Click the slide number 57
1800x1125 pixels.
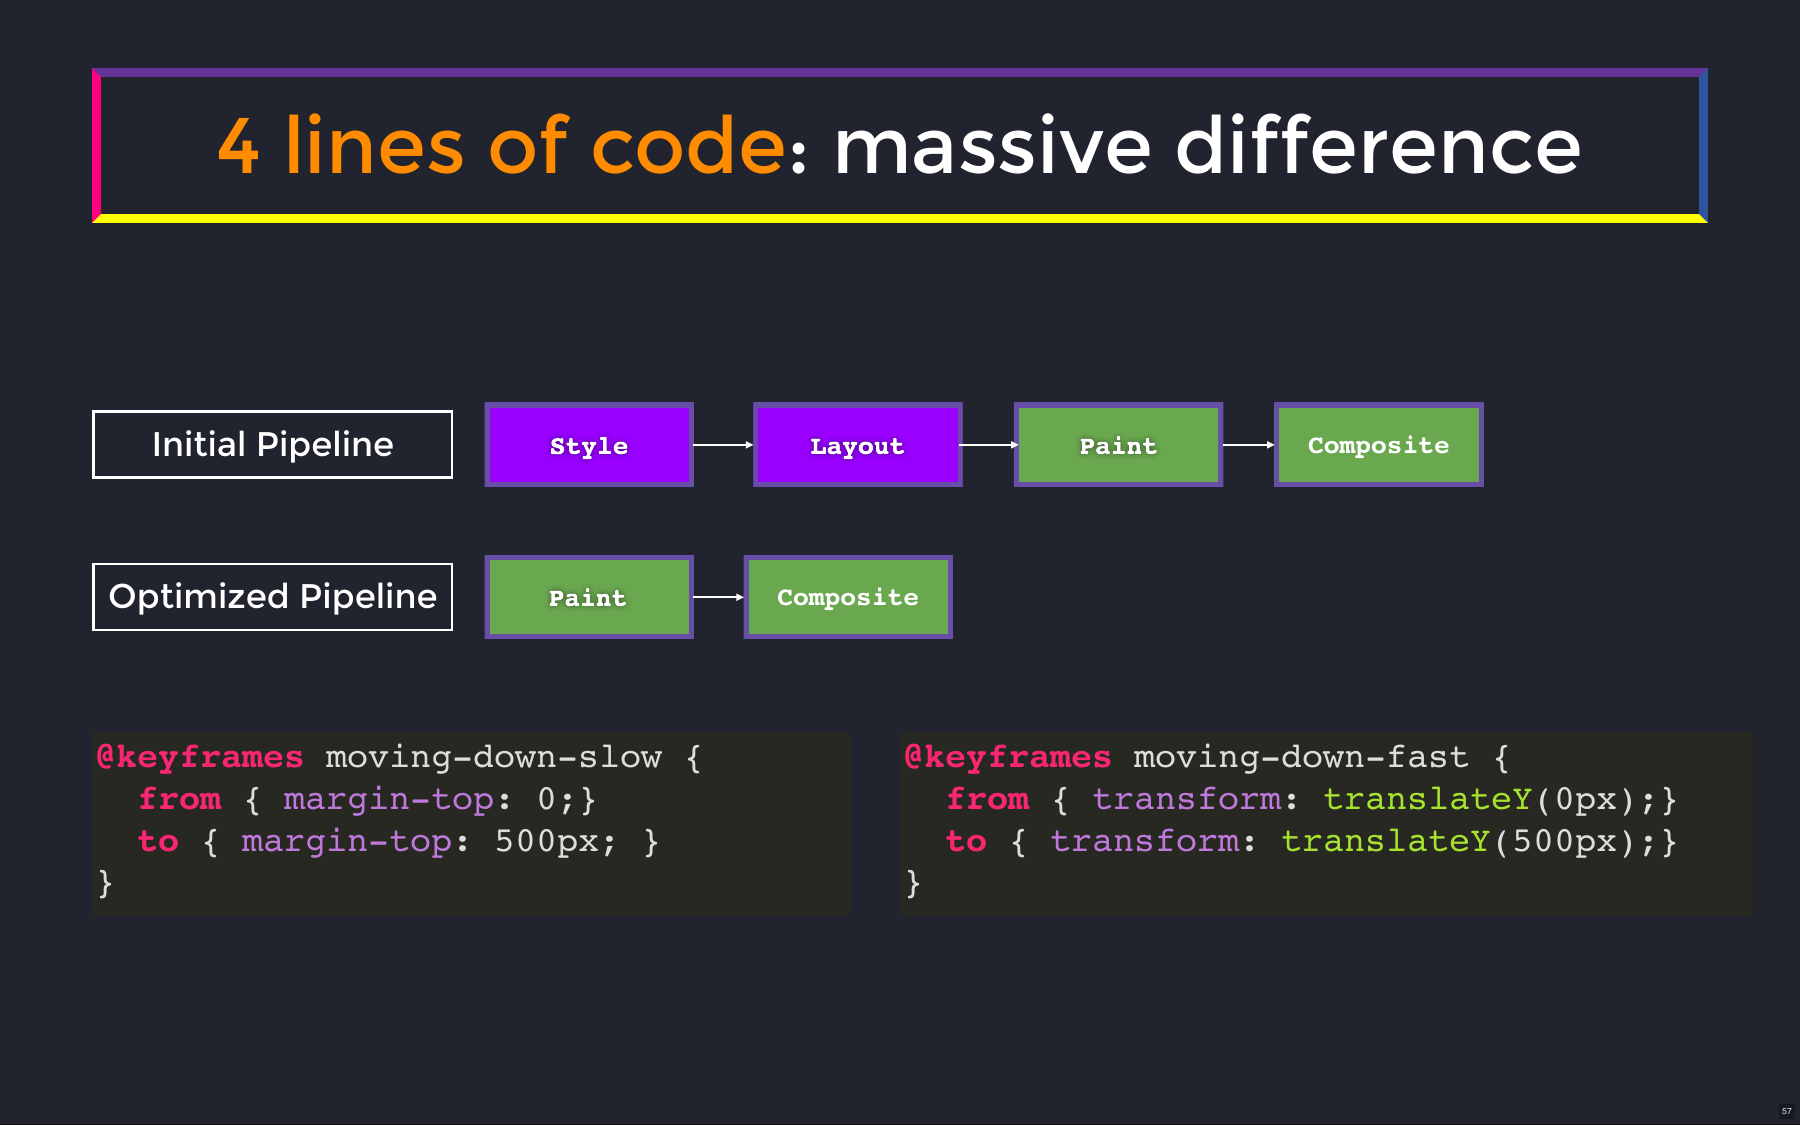[x=1786, y=1111]
